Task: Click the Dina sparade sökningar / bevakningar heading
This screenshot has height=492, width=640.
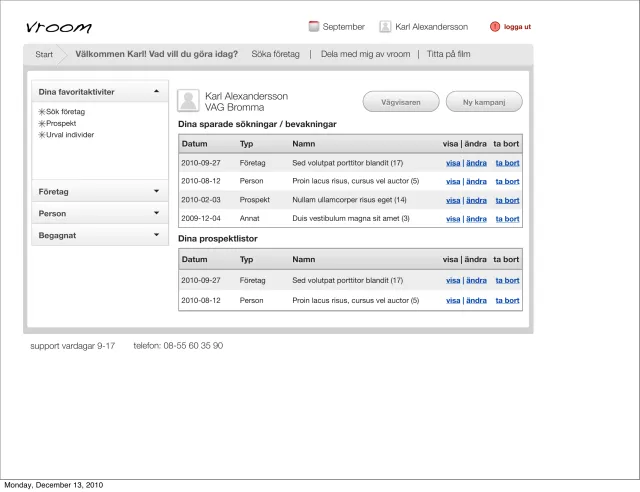Action: [x=257, y=124]
